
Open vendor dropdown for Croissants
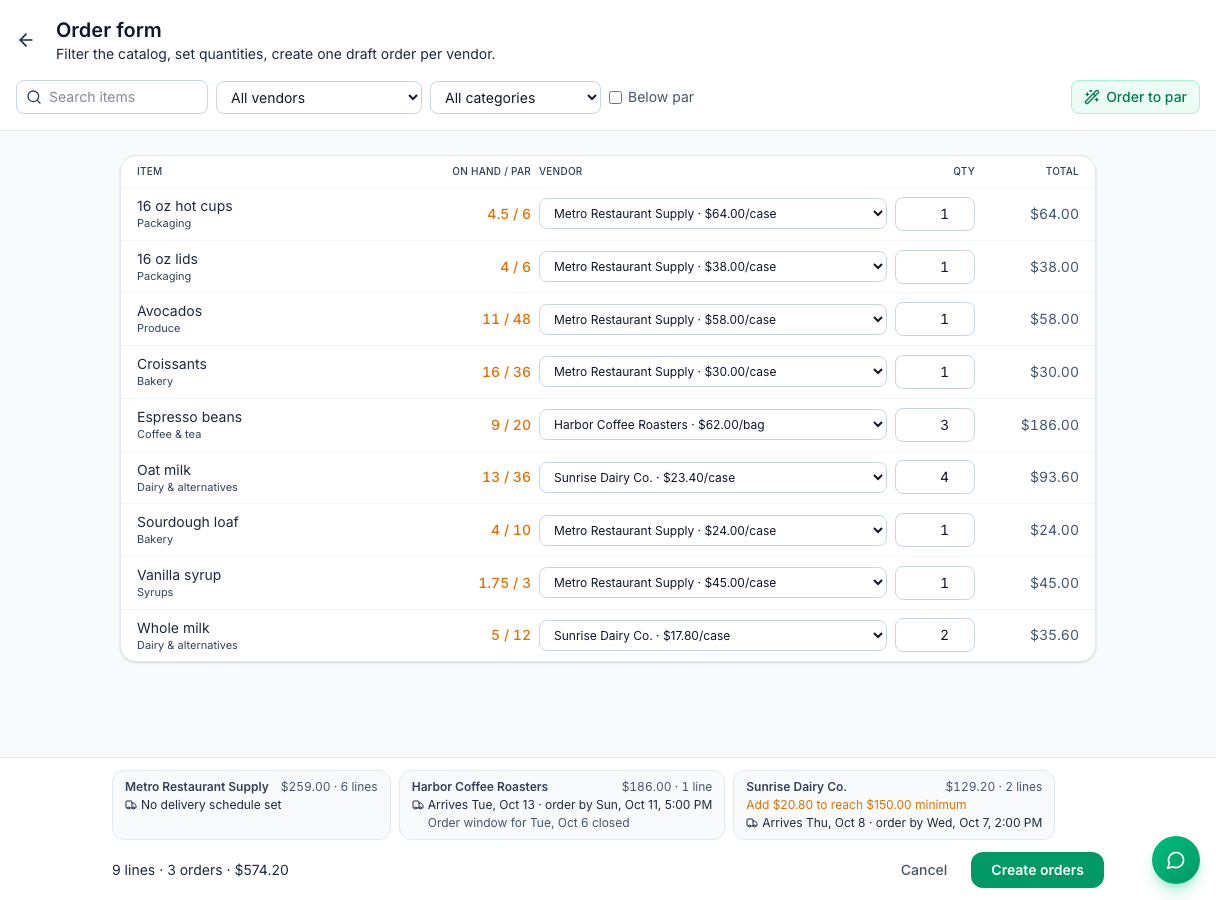click(x=713, y=372)
